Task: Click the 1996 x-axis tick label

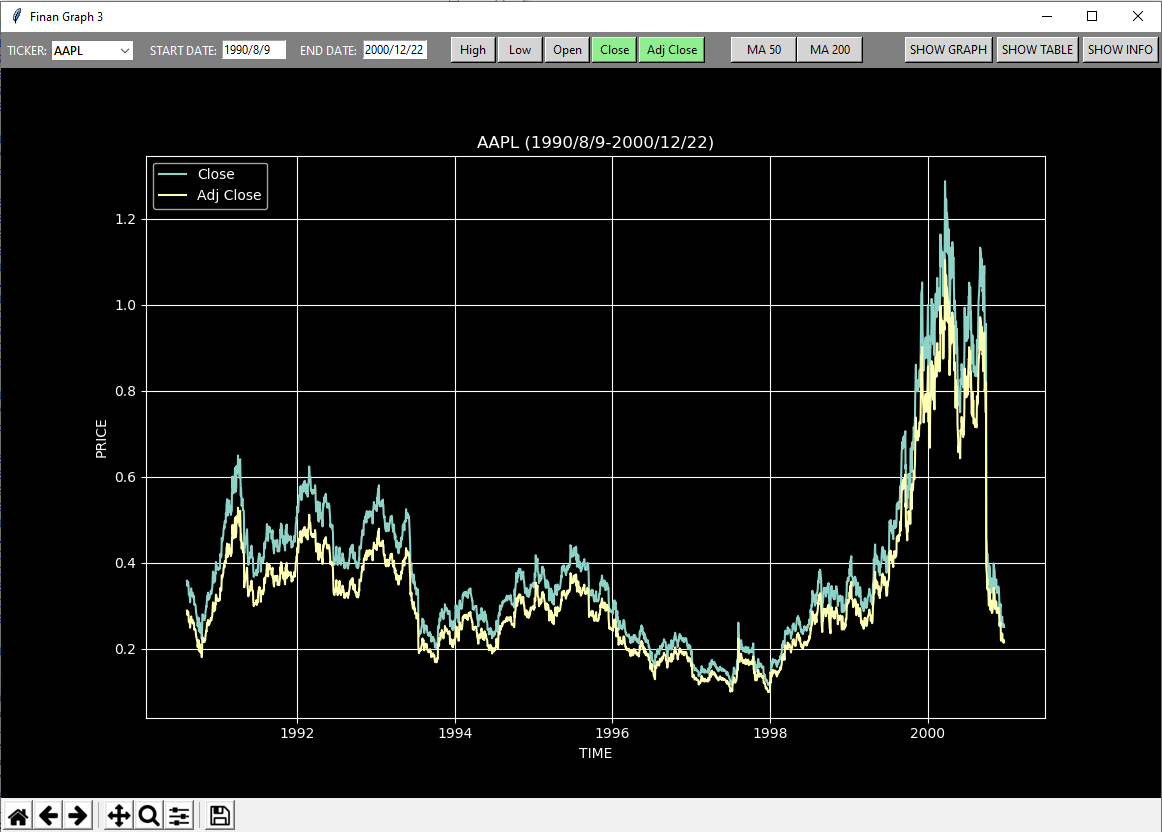Action: click(x=612, y=733)
